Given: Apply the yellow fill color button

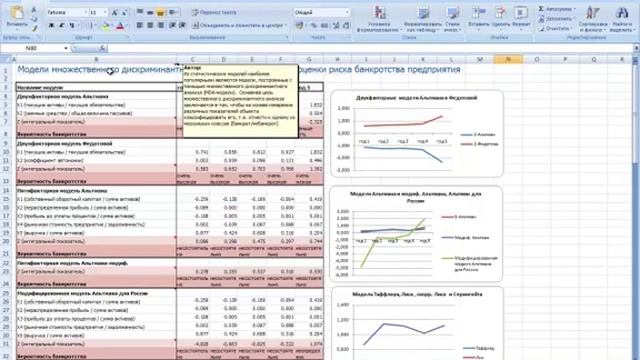Looking at the screenshot, I should pyautogui.click(x=105, y=26).
